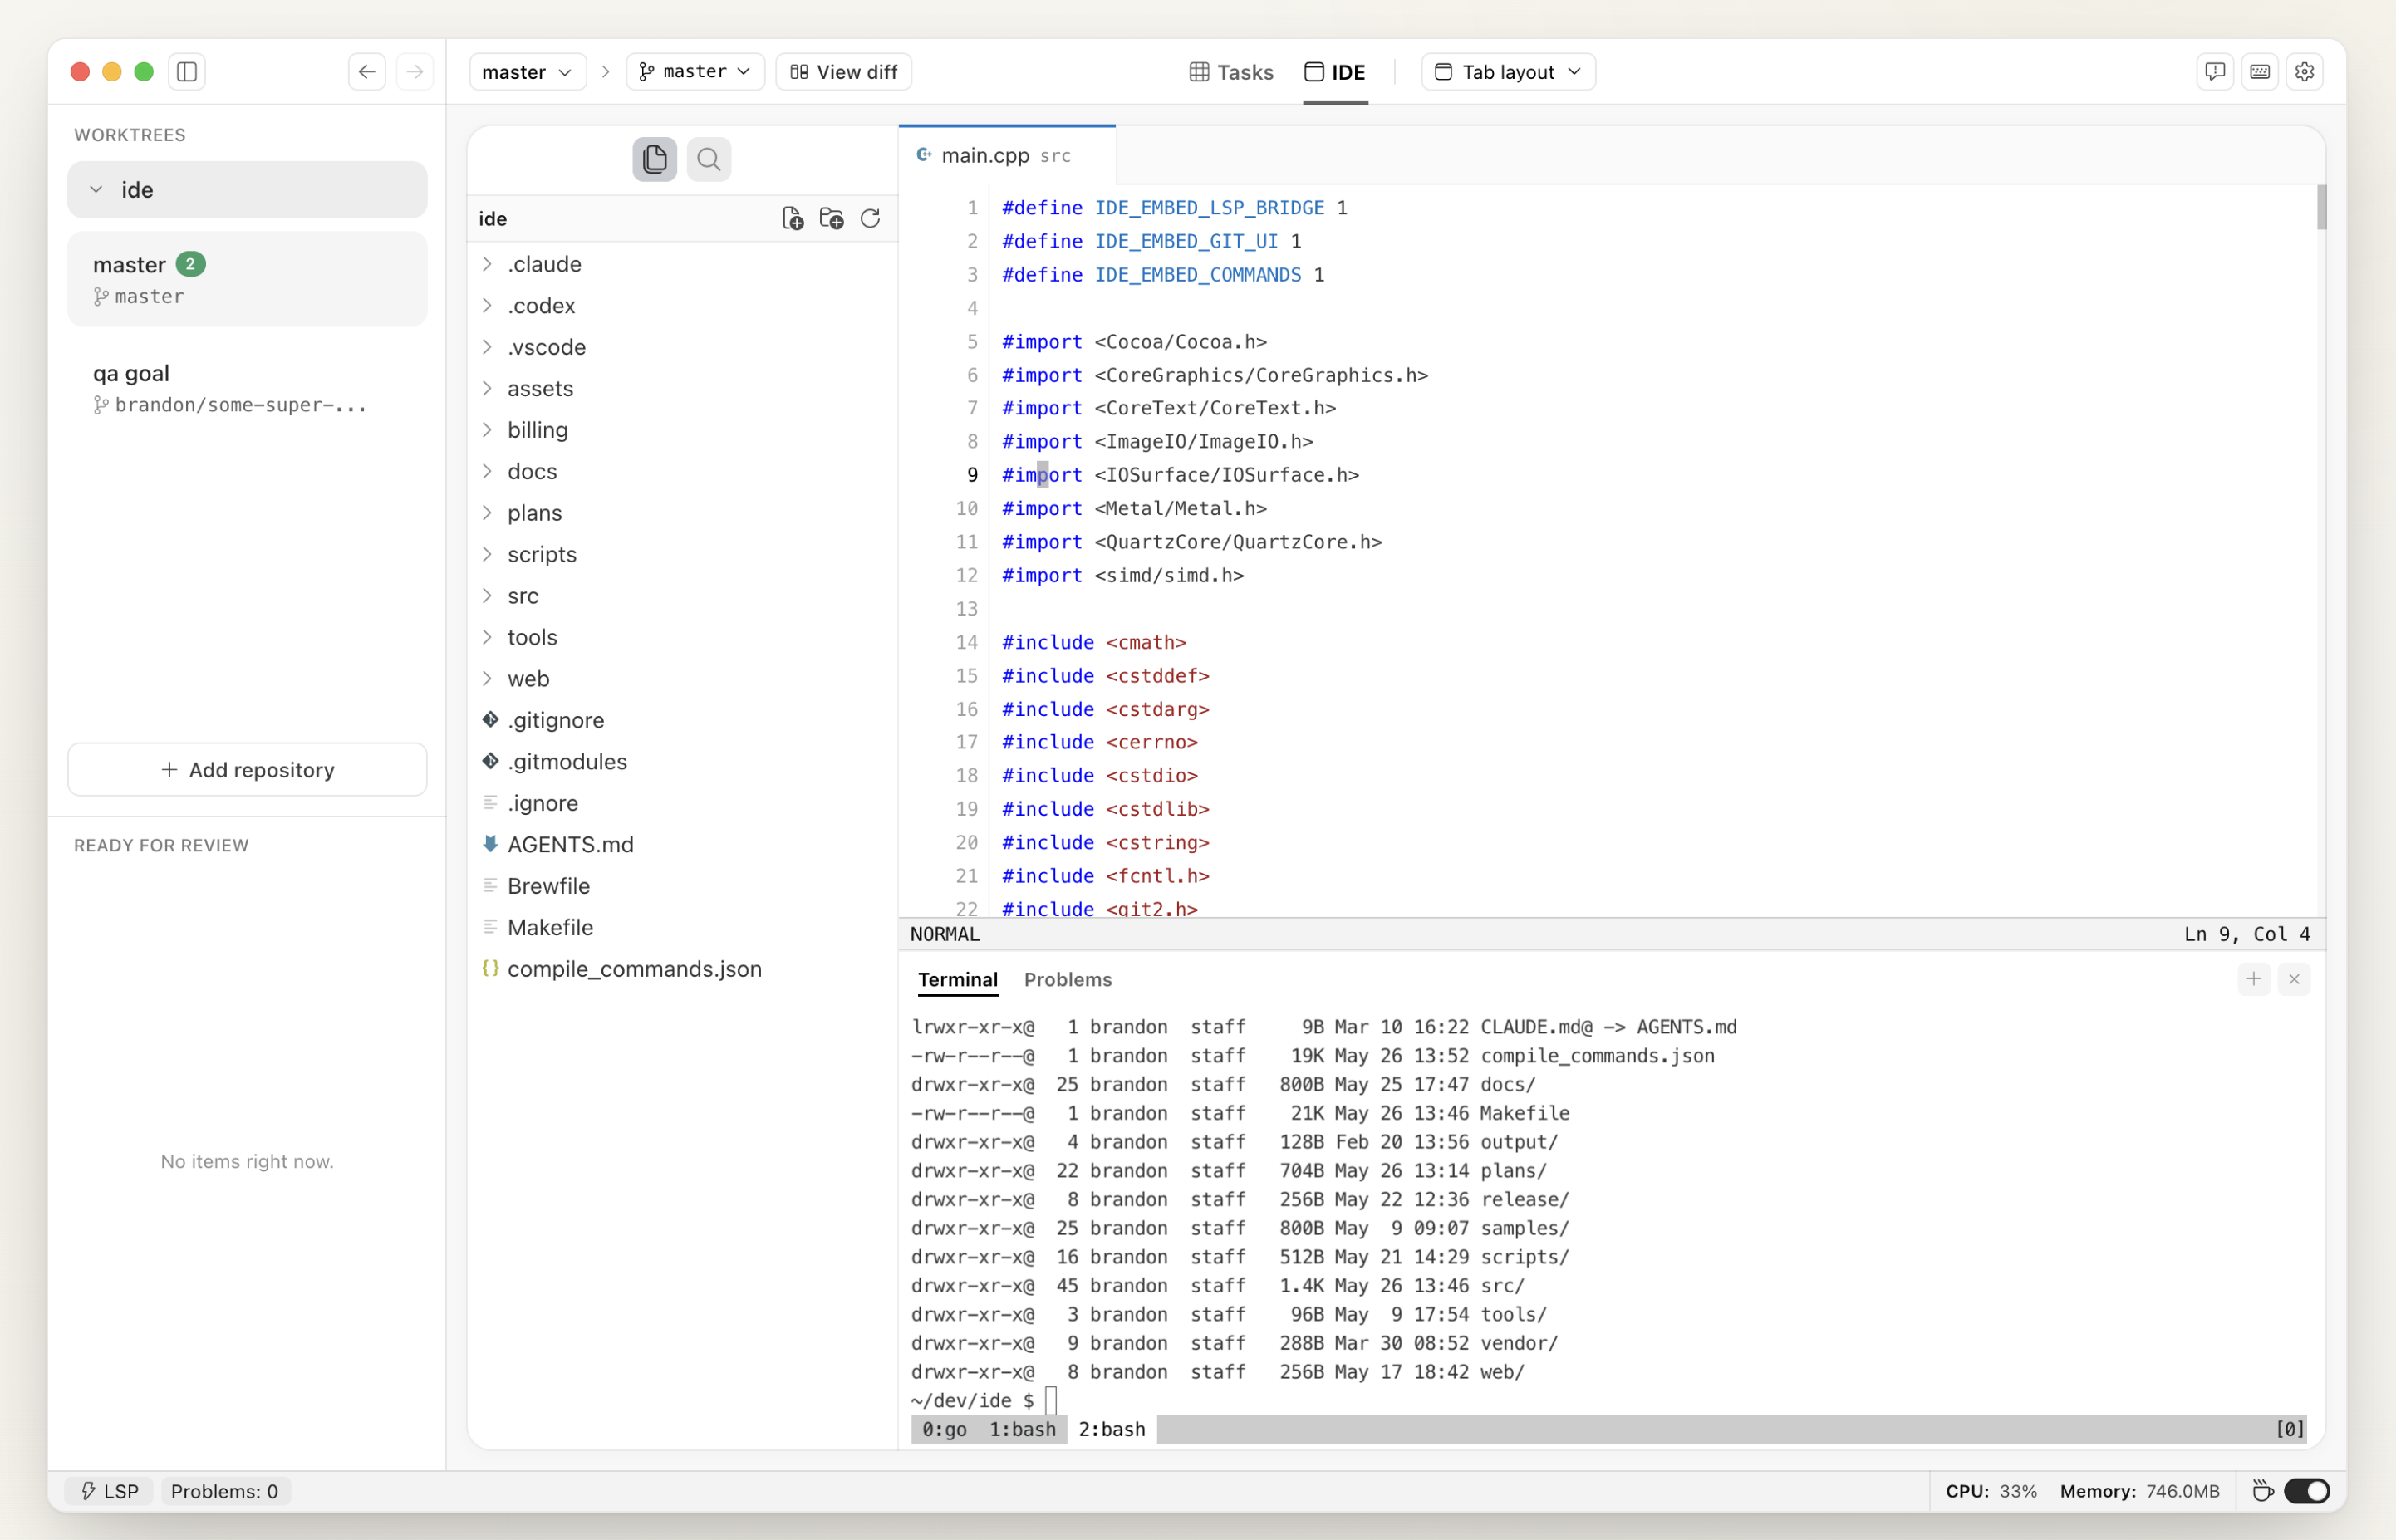The width and height of the screenshot is (2396, 1540).
Task: Select the Terminal panel tab
Action: pyautogui.click(x=958, y=980)
